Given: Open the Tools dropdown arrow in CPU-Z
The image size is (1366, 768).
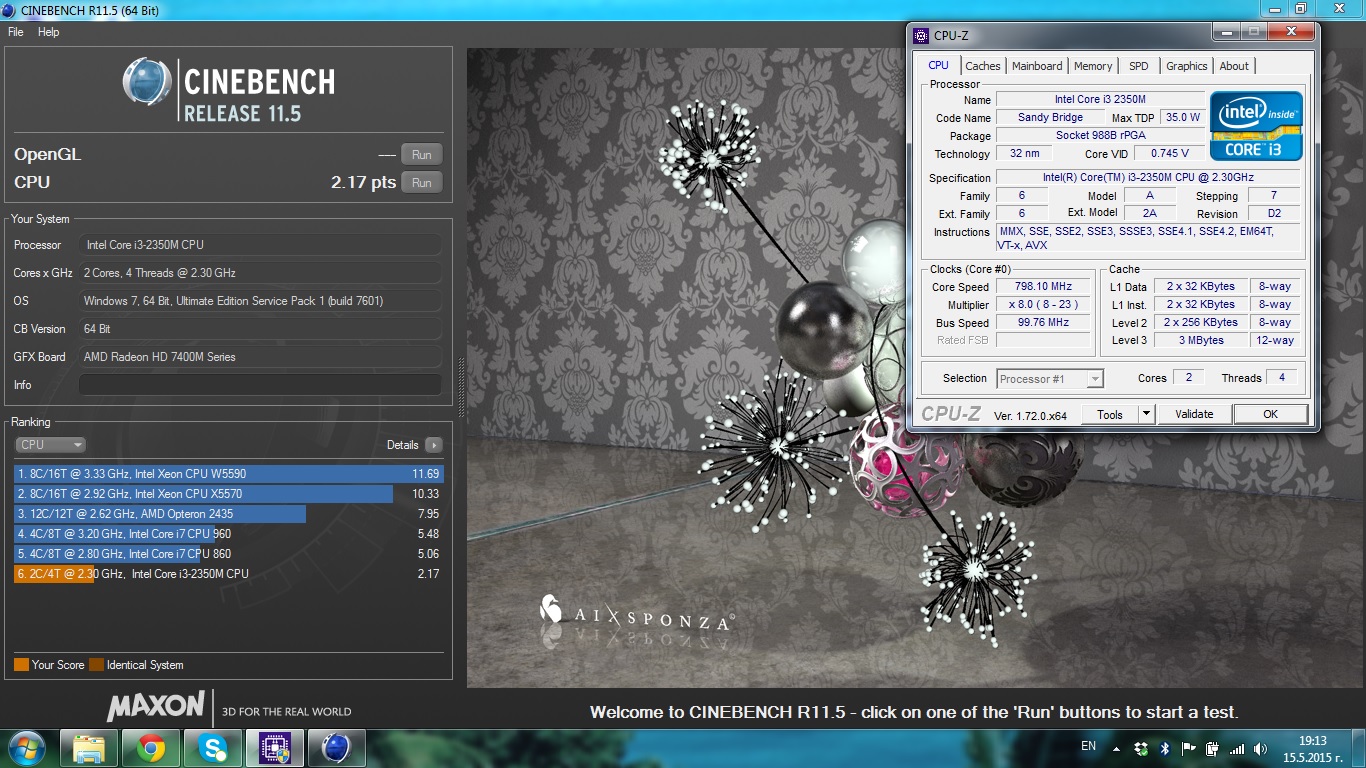Looking at the screenshot, I should pos(1147,414).
